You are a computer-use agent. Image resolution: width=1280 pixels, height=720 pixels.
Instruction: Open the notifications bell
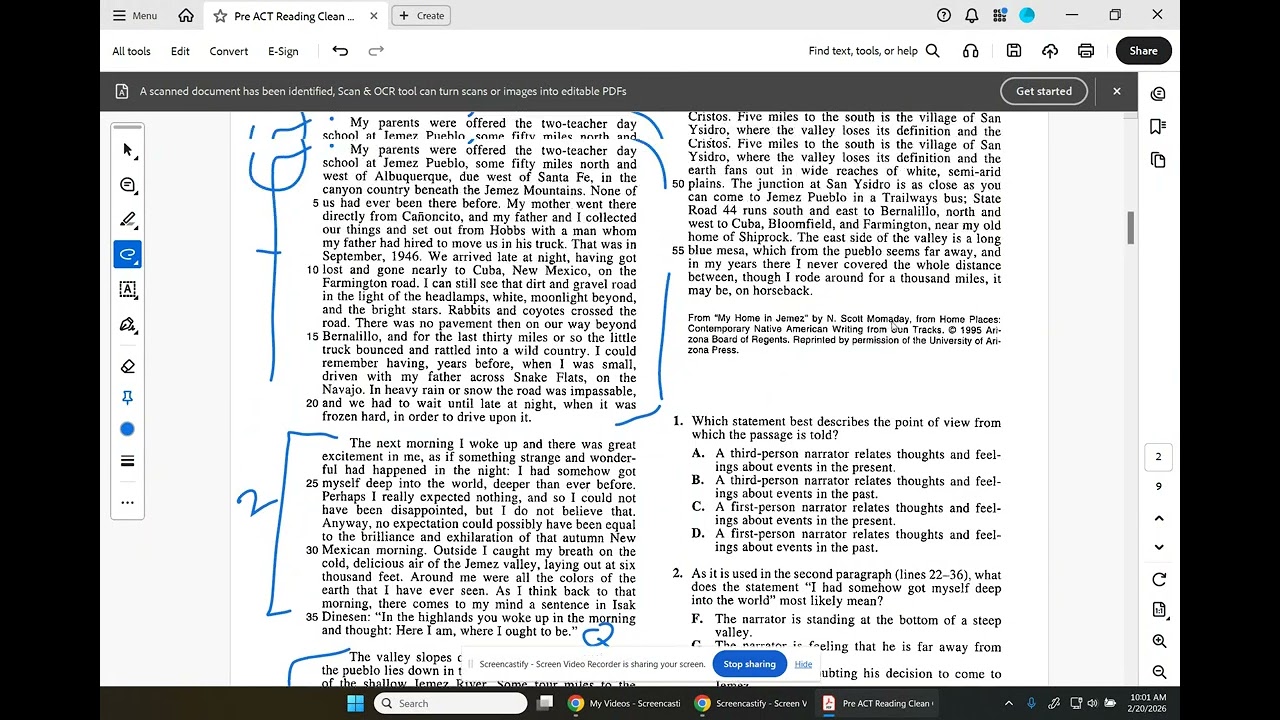pos(972,15)
